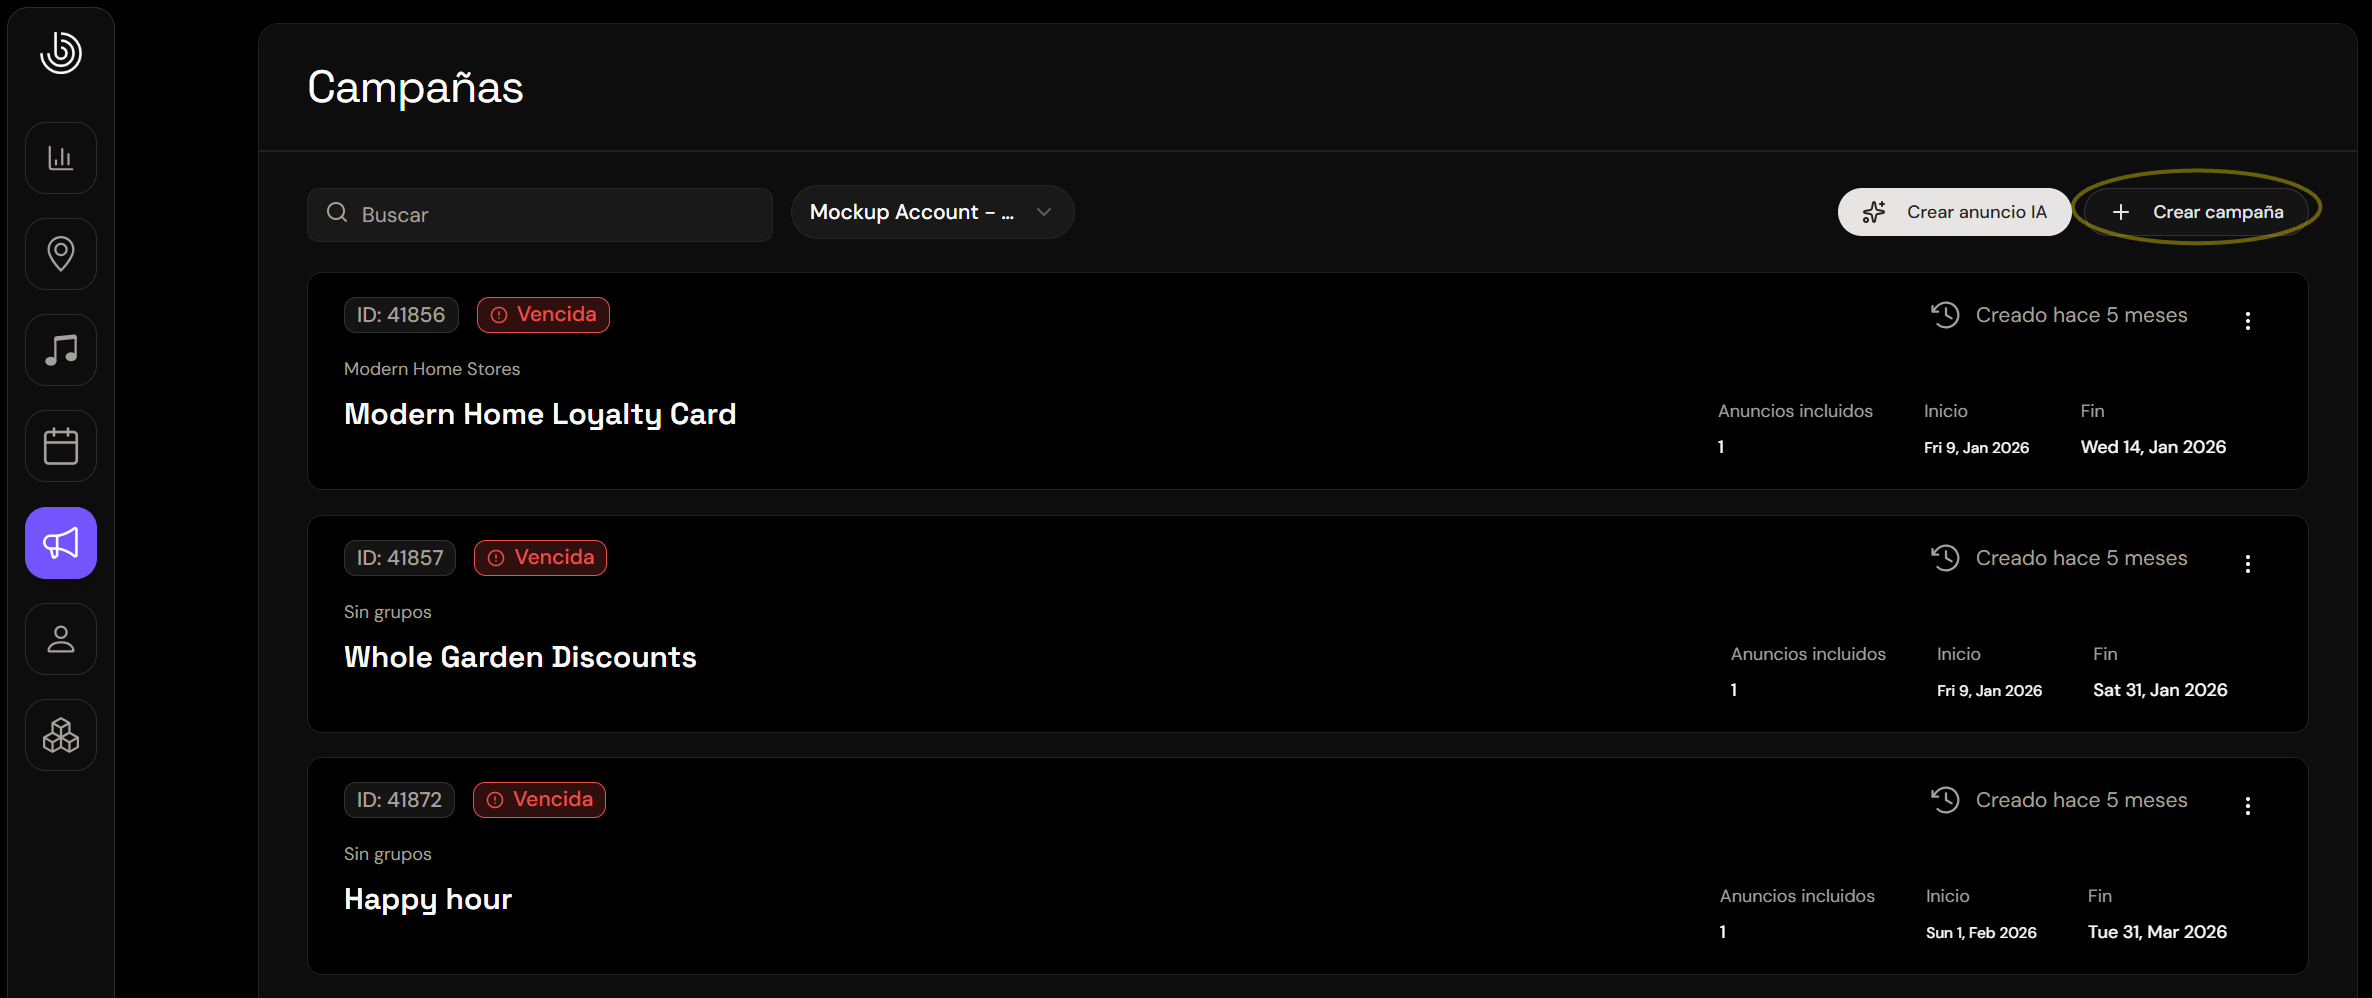Open the user profile sidebar icon
The height and width of the screenshot is (998, 2372).
(x=61, y=639)
